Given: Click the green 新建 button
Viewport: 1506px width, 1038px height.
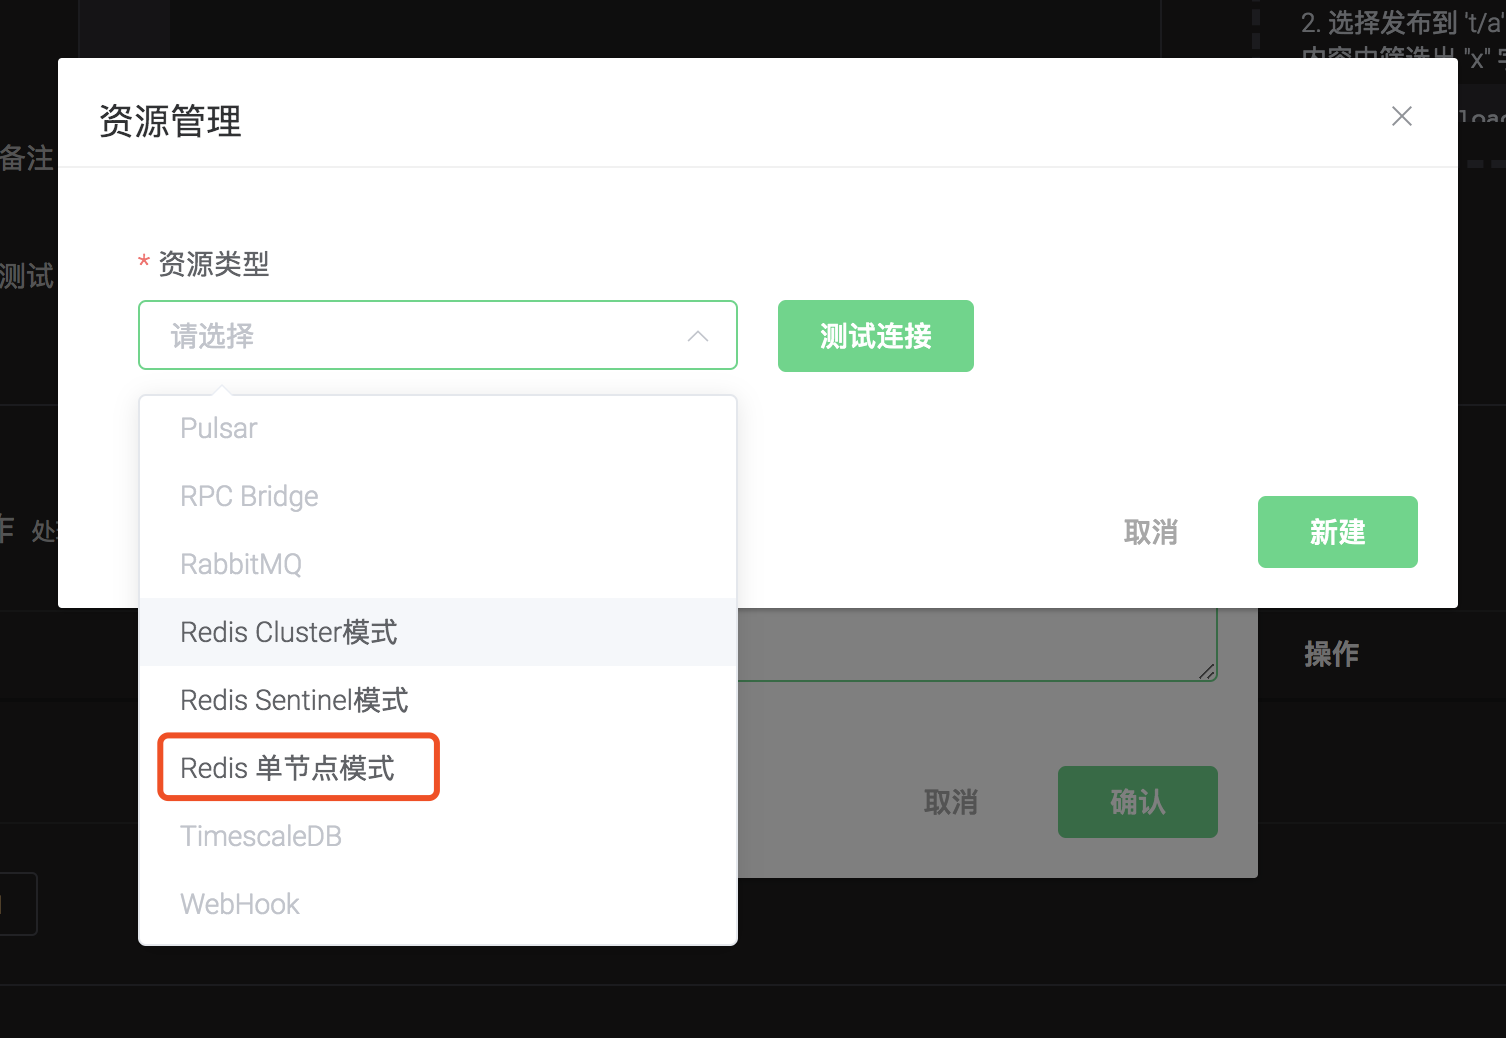Looking at the screenshot, I should click(x=1337, y=532).
